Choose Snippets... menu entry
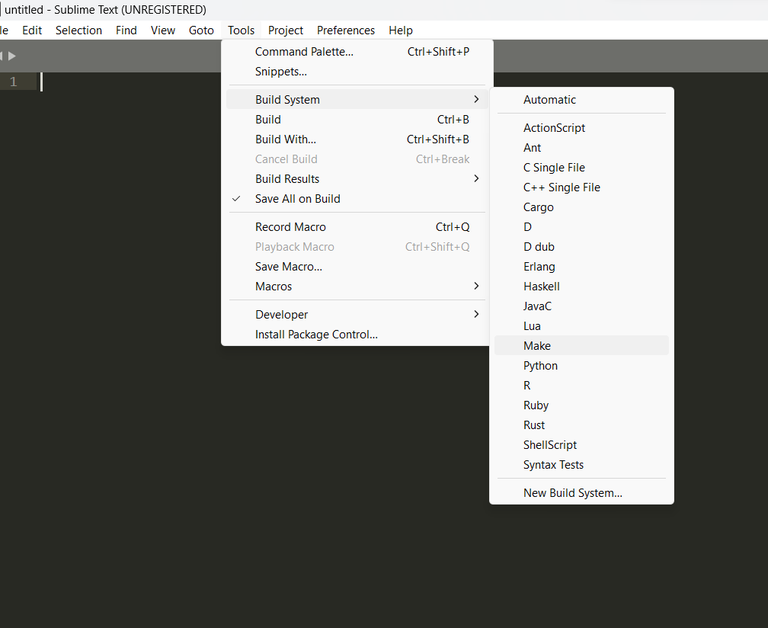The width and height of the screenshot is (768, 628). click(357, 72)
